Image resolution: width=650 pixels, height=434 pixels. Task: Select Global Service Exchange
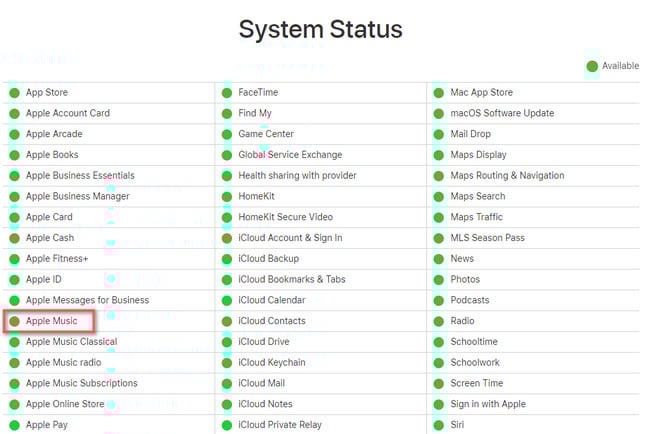click(290, 155)
